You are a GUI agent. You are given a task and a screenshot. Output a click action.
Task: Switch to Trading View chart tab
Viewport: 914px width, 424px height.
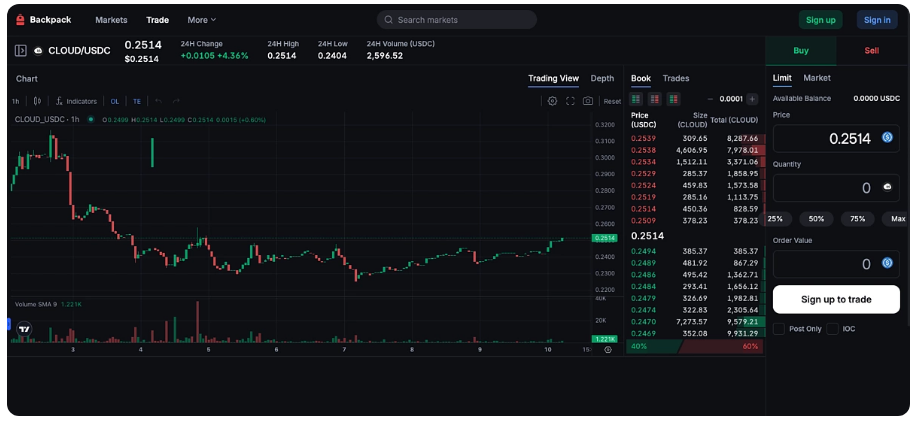tap(553, 78)
